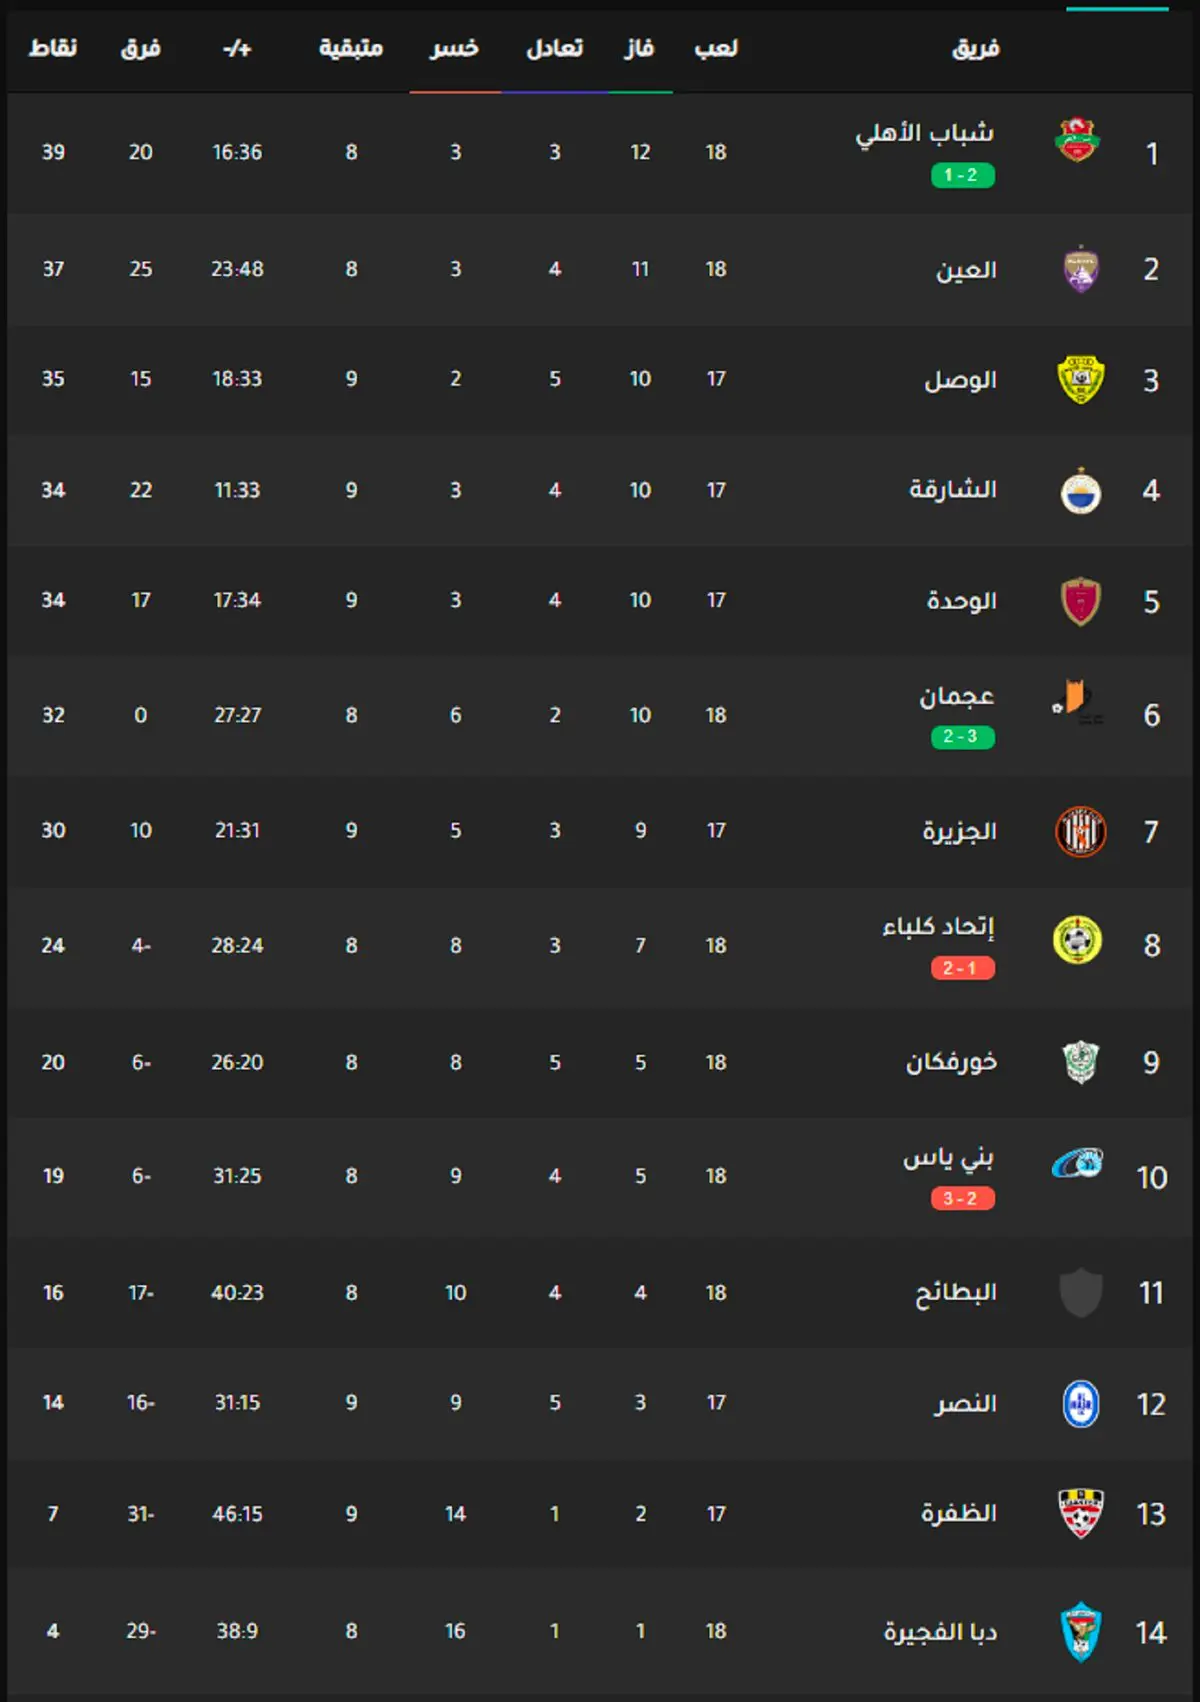Open the Ajman club logo
This screenshot has width=1200, height=1702.
click(1077, 702)
